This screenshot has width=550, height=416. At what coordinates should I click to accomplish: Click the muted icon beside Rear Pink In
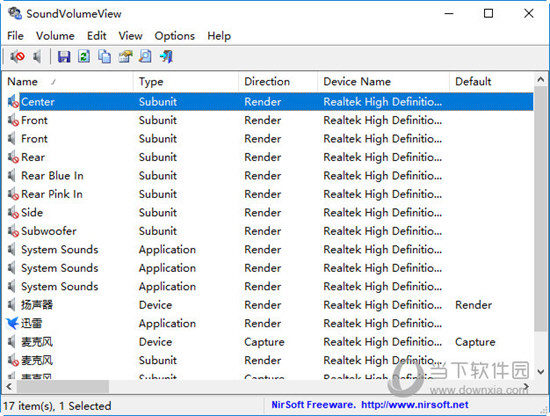[x=13, y=194]
